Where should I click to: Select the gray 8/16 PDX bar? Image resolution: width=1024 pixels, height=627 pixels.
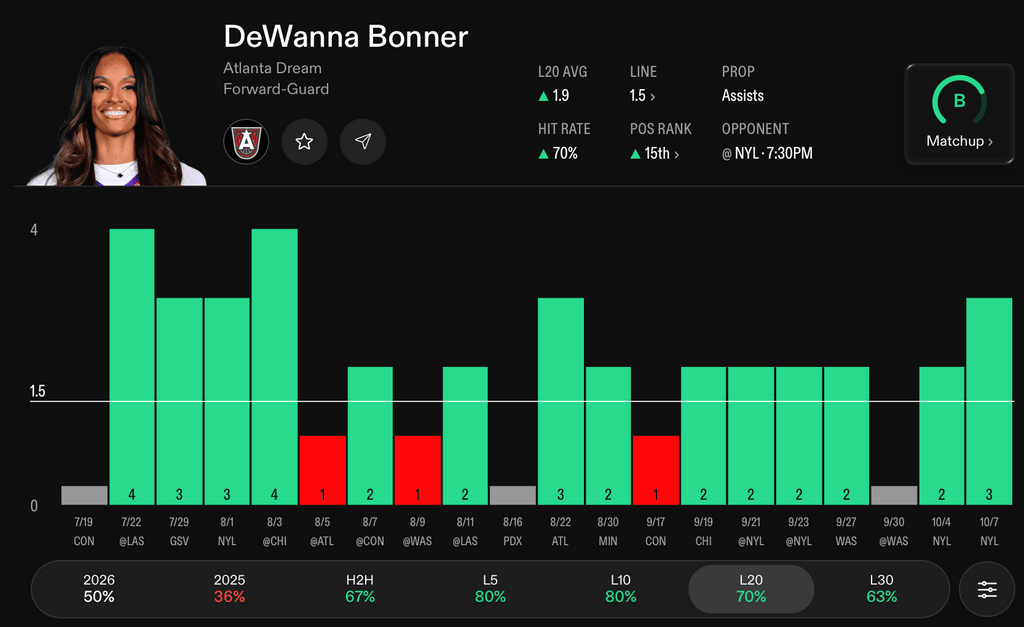(513, 495)
